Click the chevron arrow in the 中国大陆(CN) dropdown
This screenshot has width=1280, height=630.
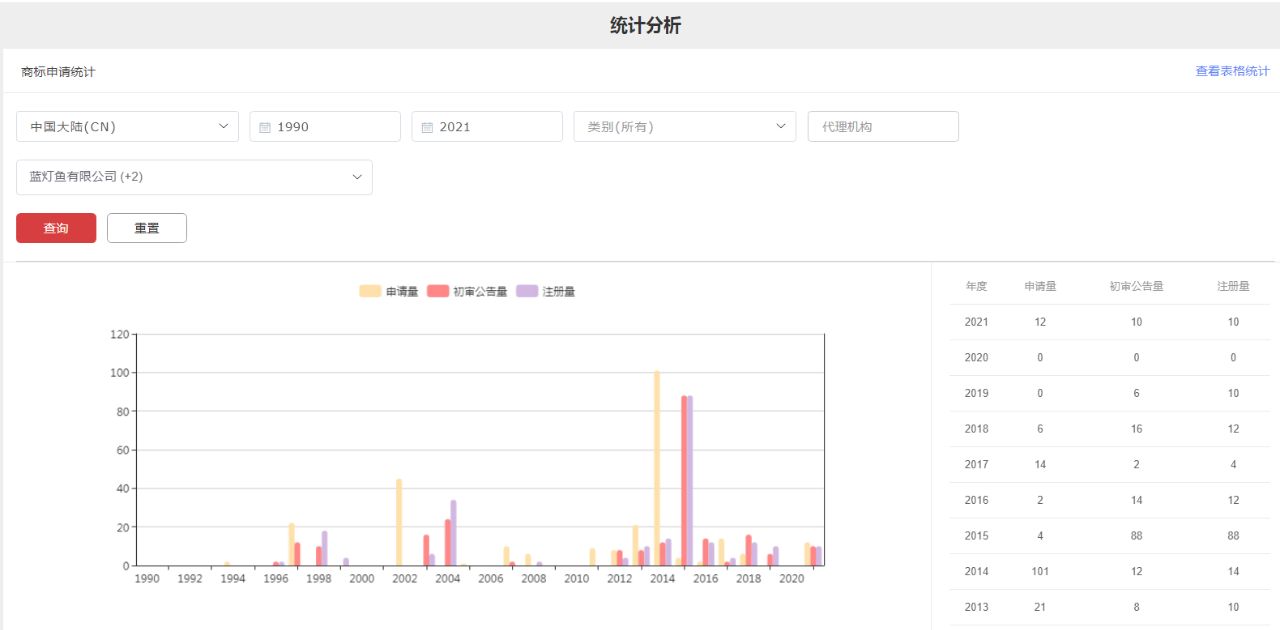(223, 127)
